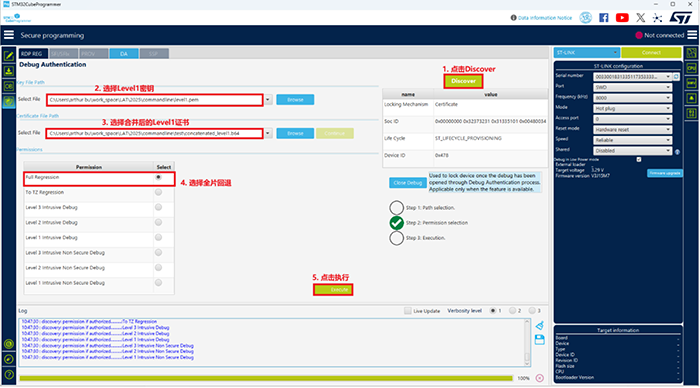
Task: Click the Discover button
Action: point(463,81)
